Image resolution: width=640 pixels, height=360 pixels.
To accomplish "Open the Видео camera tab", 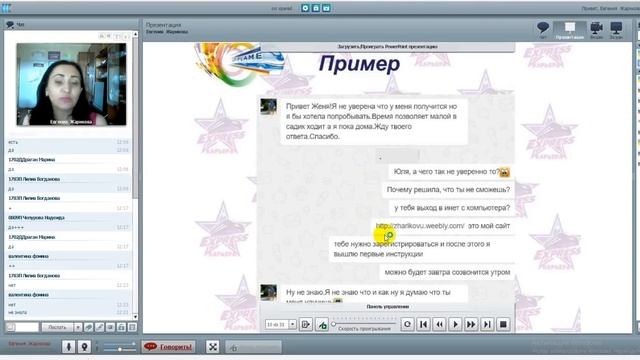I will tap(596, 31).
